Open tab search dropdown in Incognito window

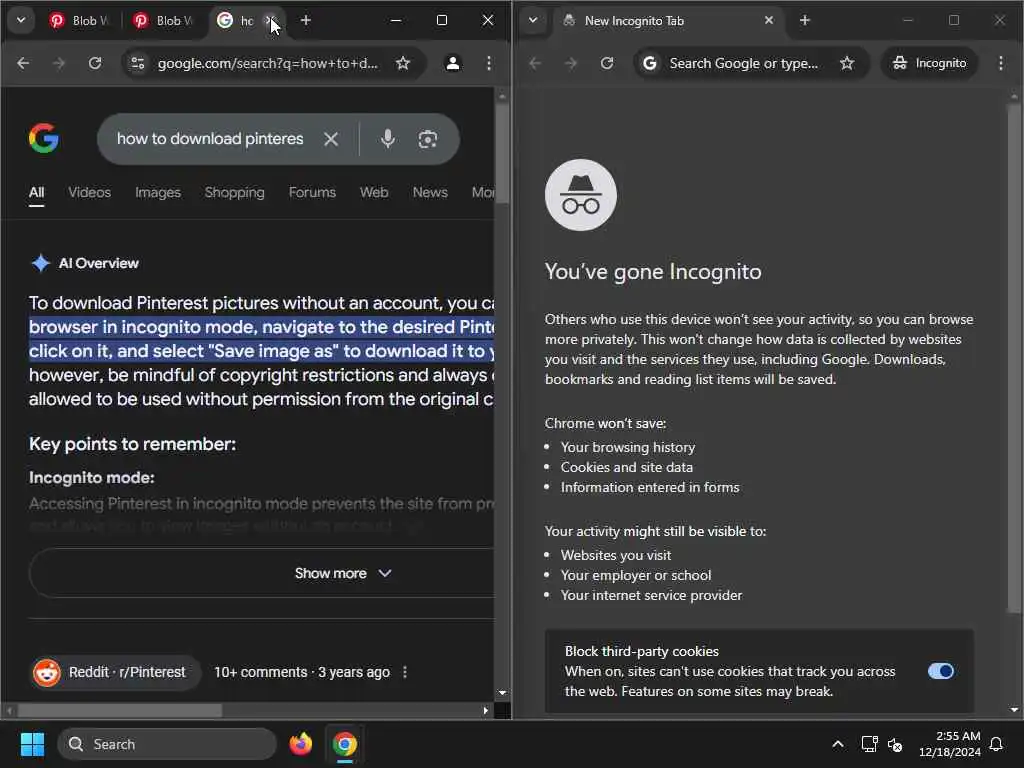533,20
